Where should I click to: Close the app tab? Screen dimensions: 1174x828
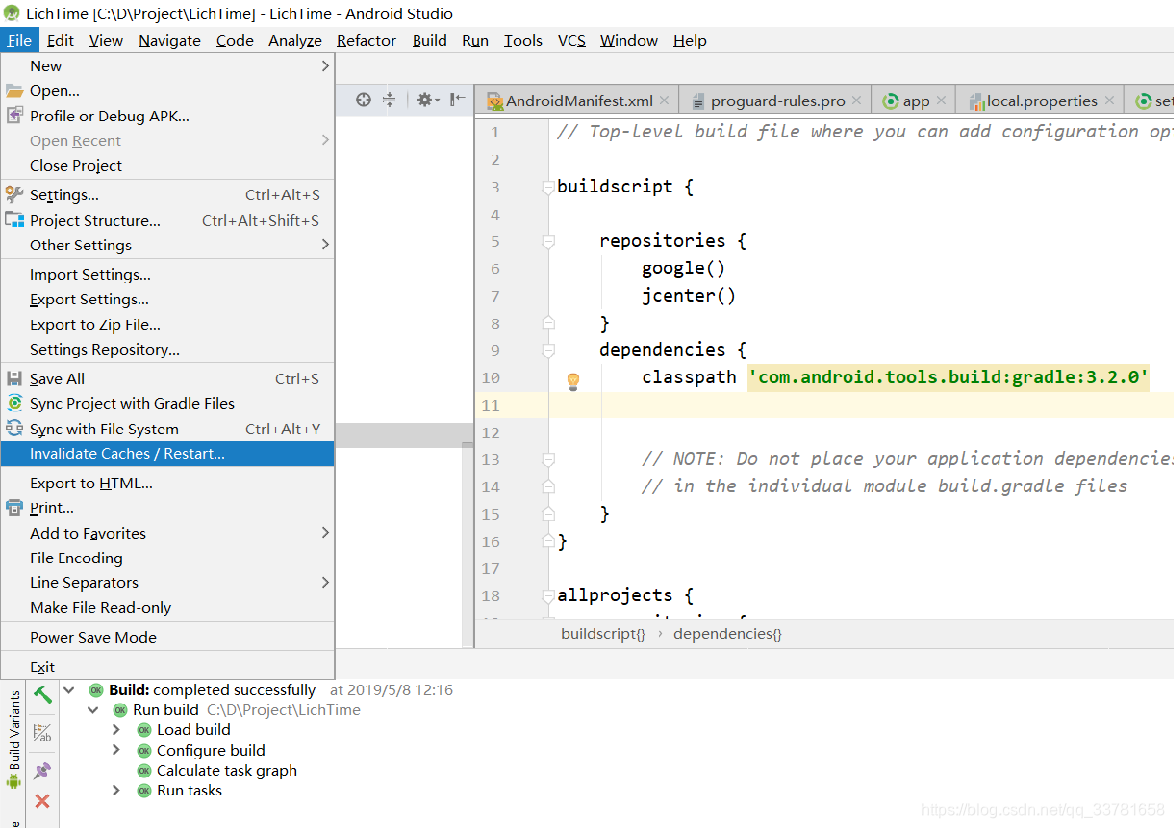(941, 100)
